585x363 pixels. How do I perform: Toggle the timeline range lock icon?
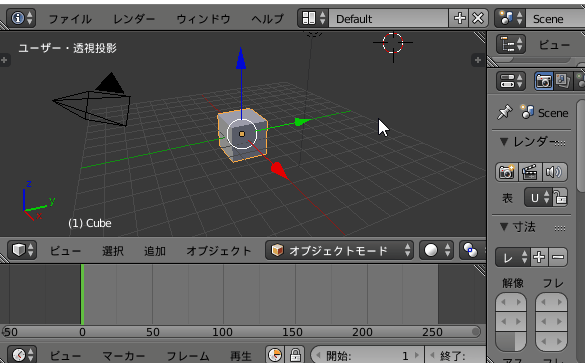(x=295, y=355)
